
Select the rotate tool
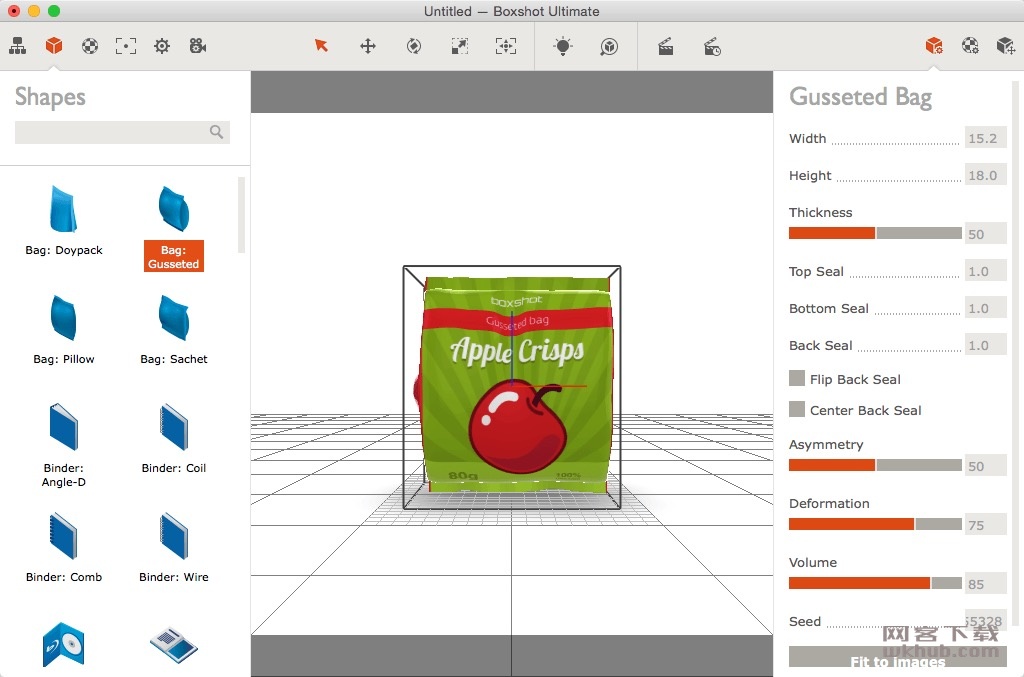point(414,46)
